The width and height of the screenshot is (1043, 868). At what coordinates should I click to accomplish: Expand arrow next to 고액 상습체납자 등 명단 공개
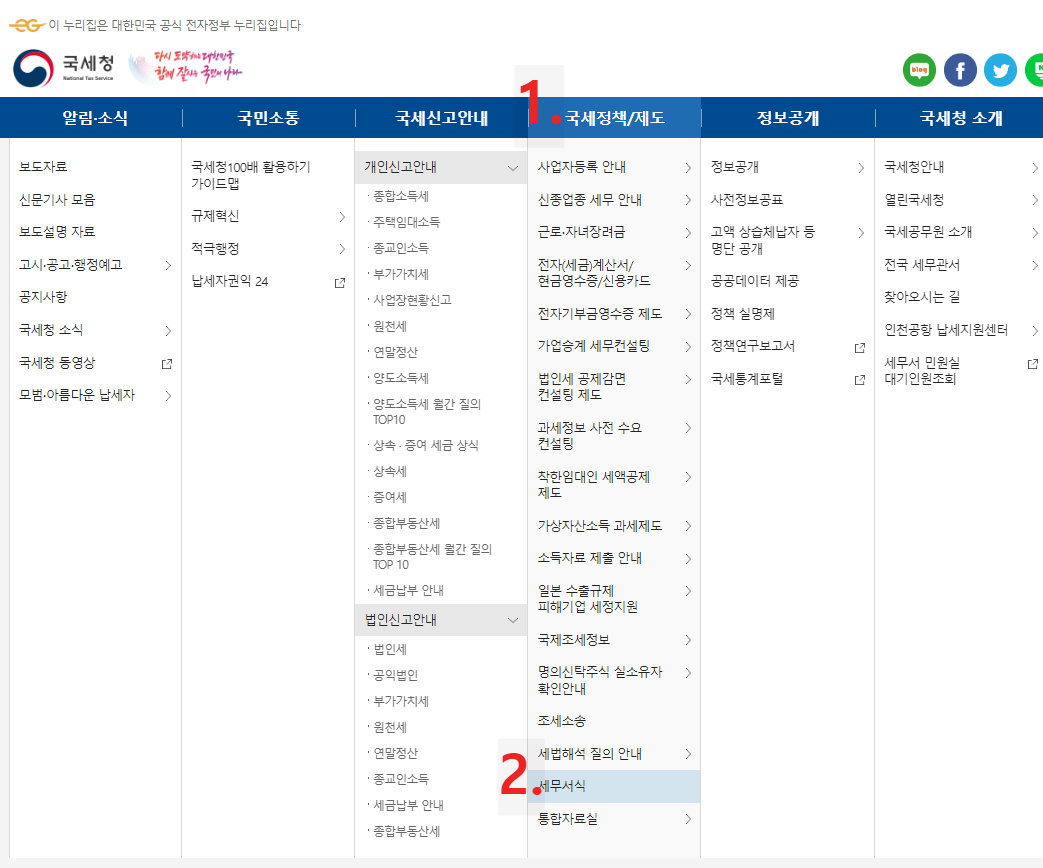[x=861, y=233]
